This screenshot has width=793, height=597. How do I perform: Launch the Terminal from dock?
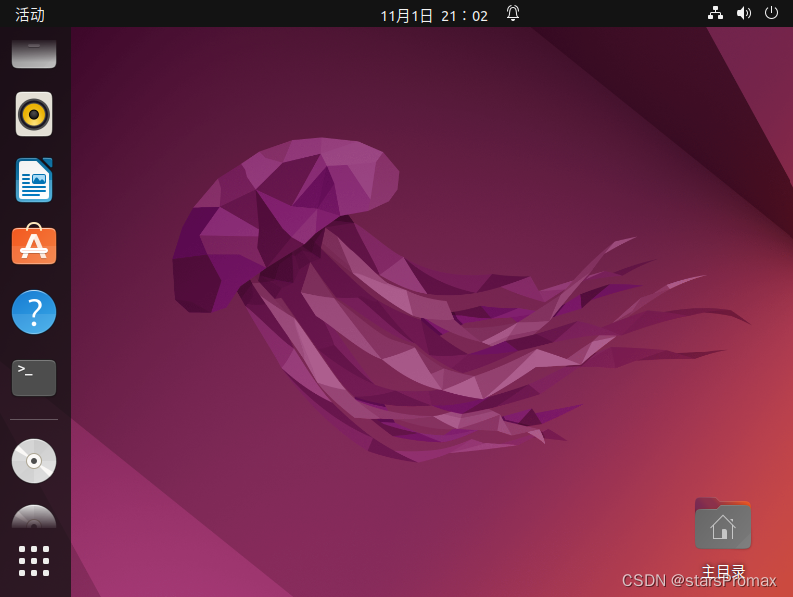click(x=34, y=378)
